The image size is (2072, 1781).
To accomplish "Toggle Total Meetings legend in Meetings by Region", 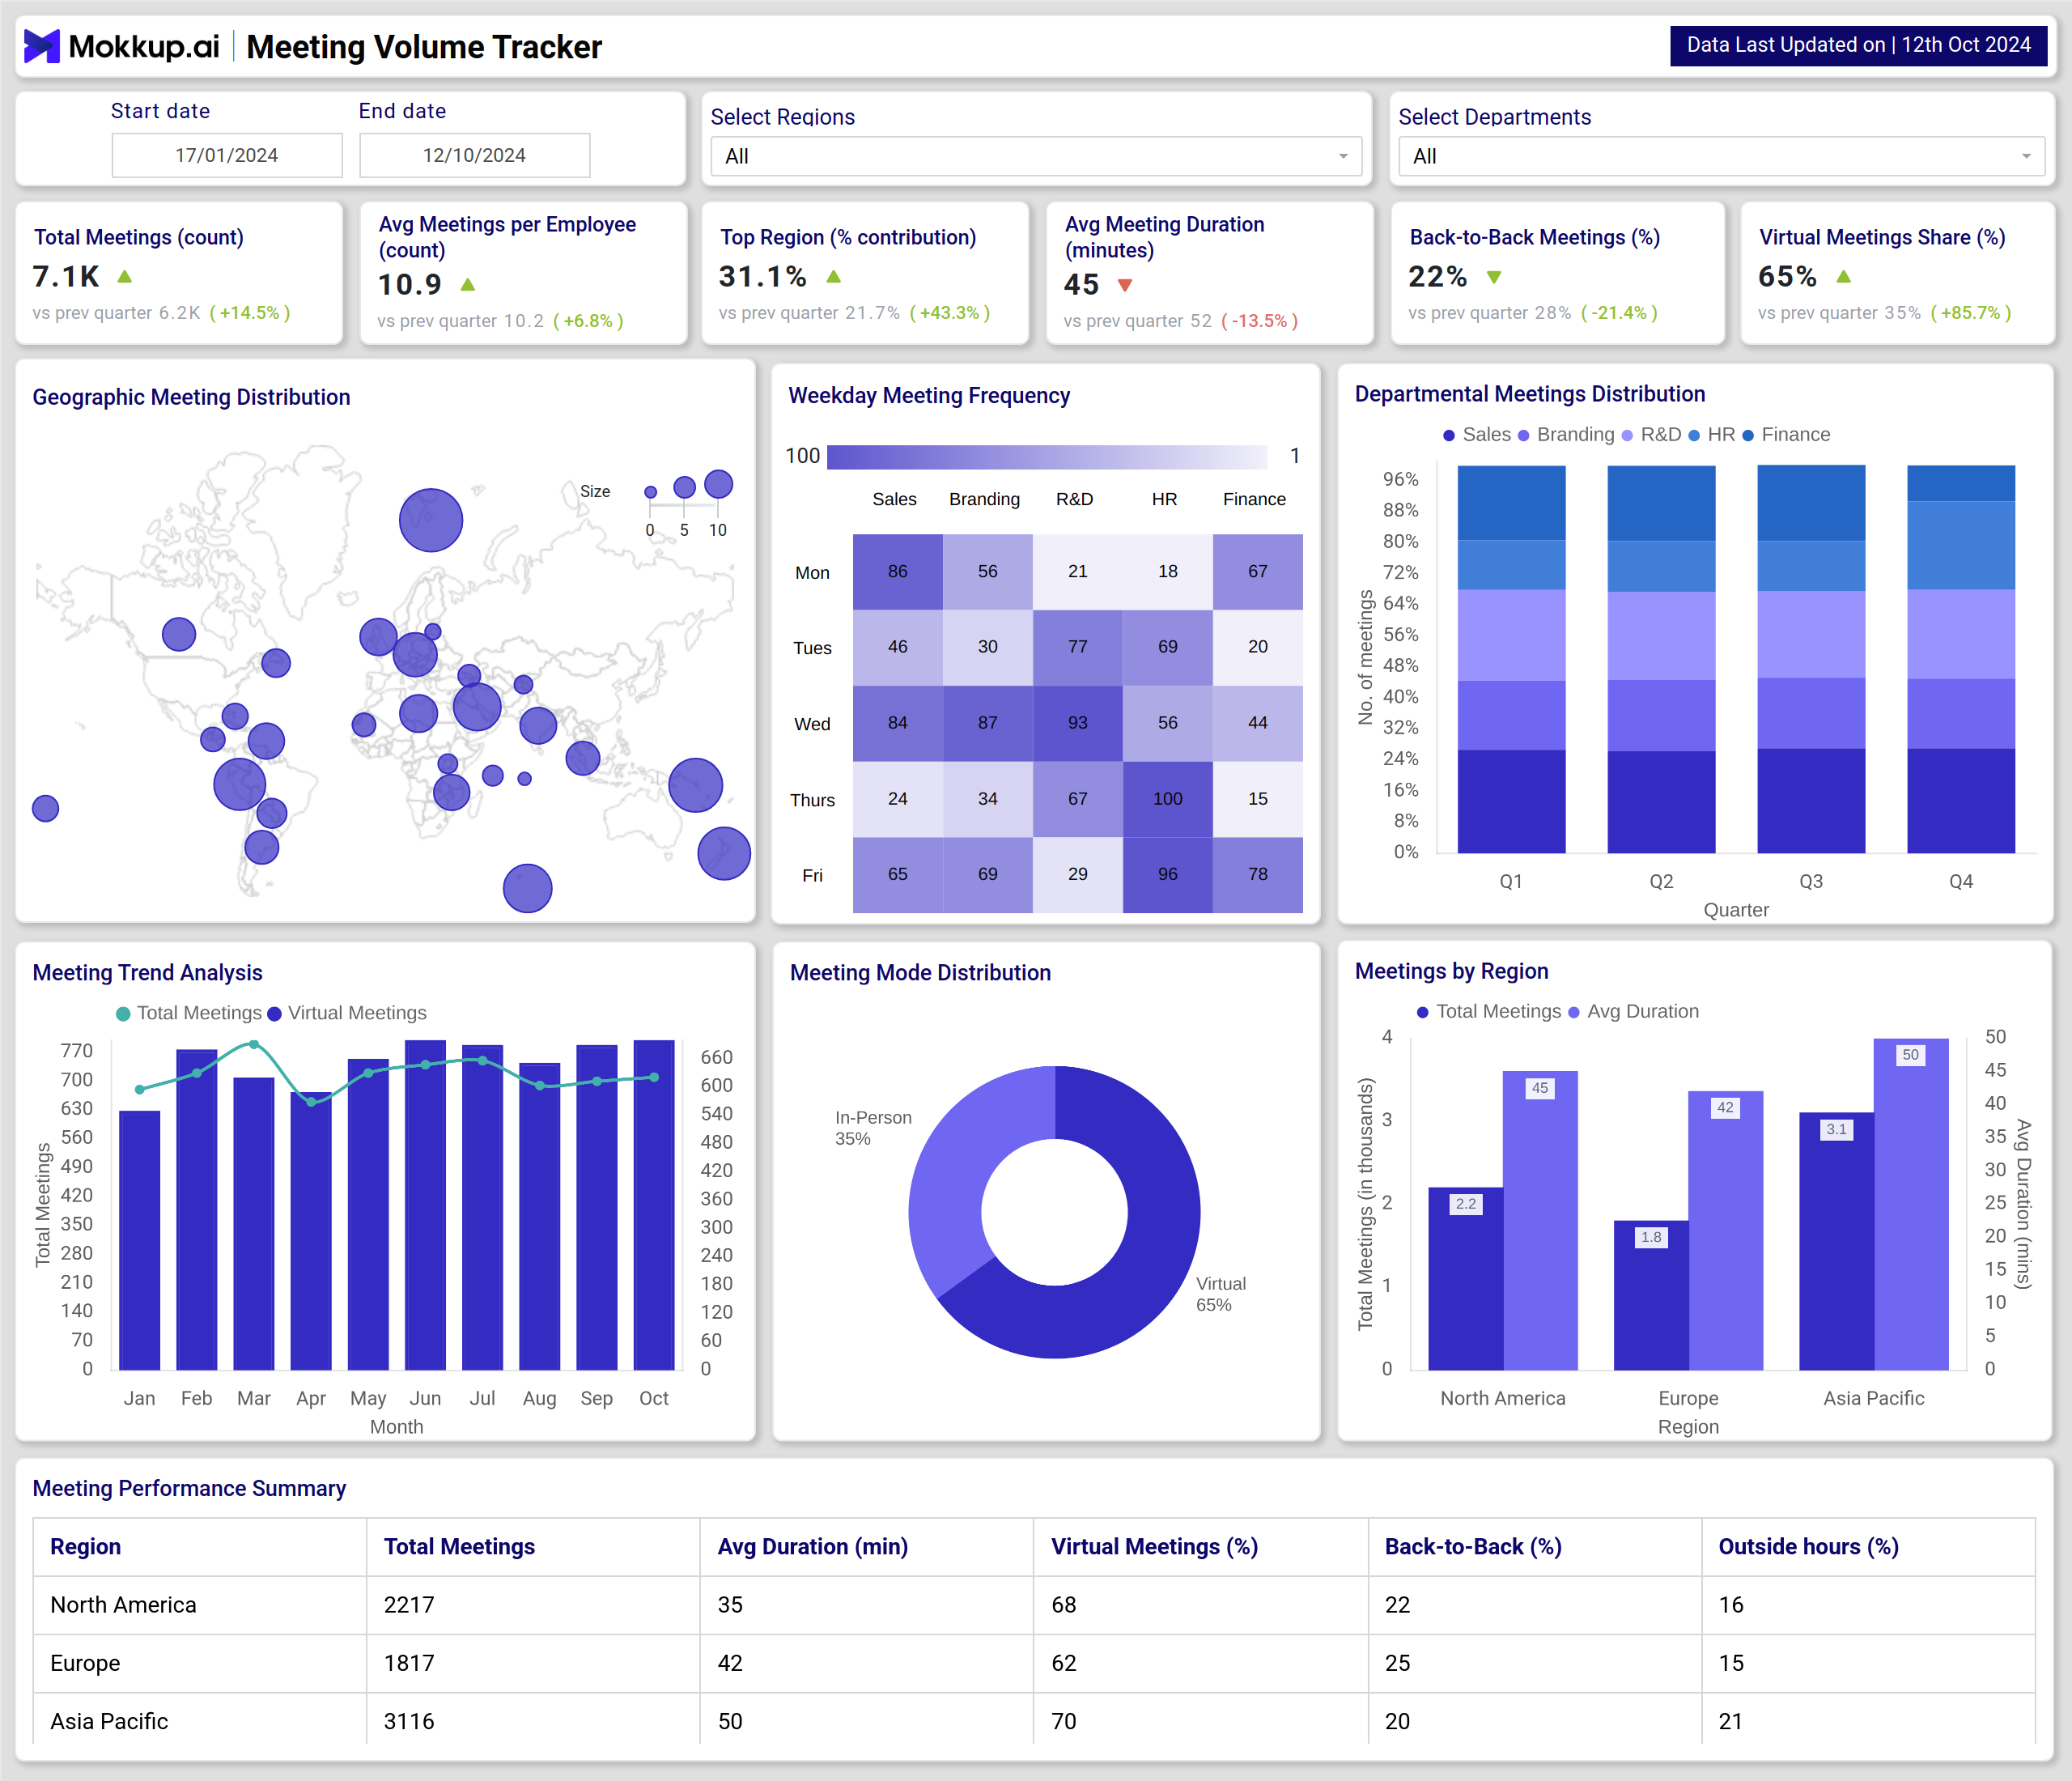I will [x=1489, y=1012].
